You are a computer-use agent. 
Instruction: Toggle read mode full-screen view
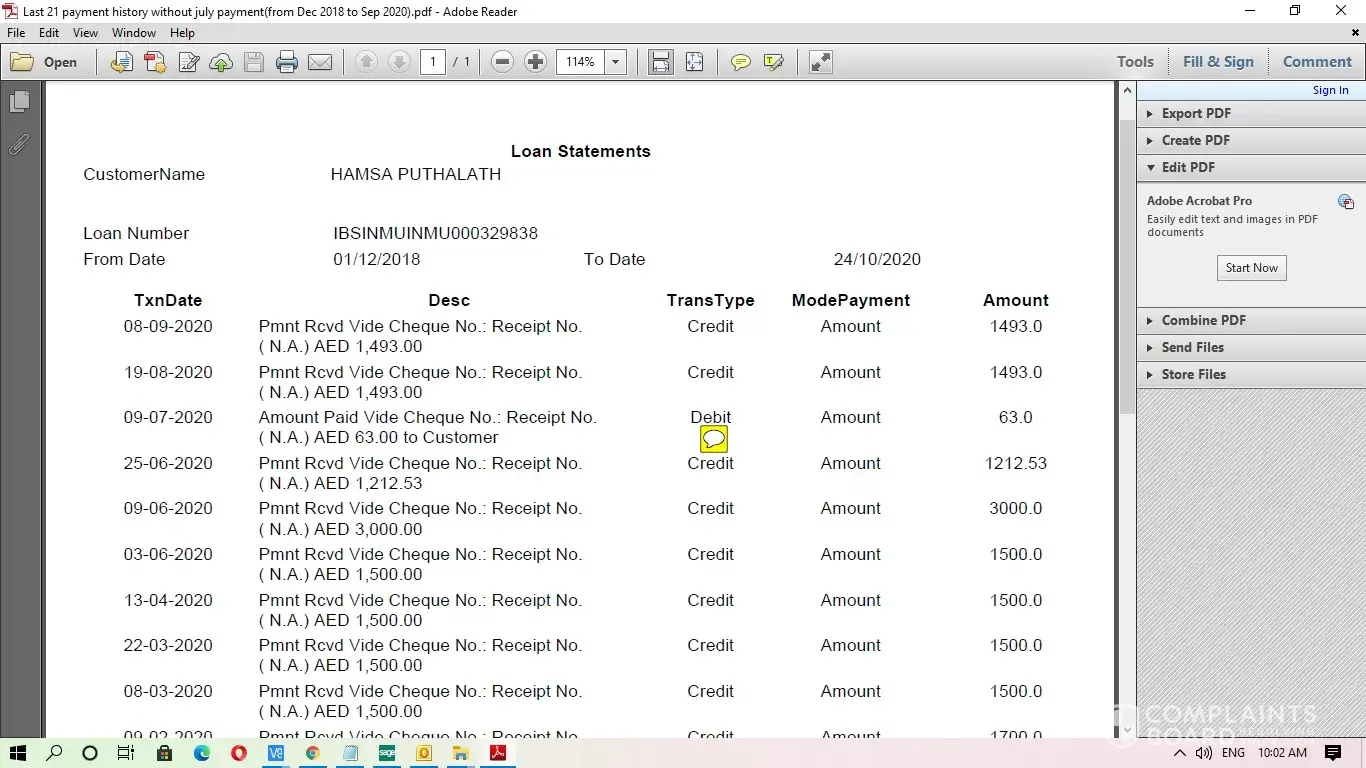821,62
